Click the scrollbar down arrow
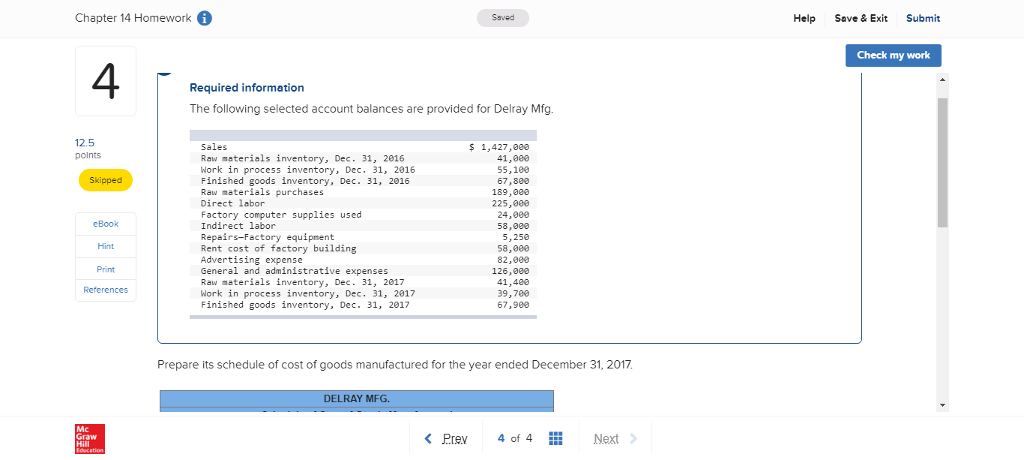Screen dimensions: 1024x460 point(942,406)
